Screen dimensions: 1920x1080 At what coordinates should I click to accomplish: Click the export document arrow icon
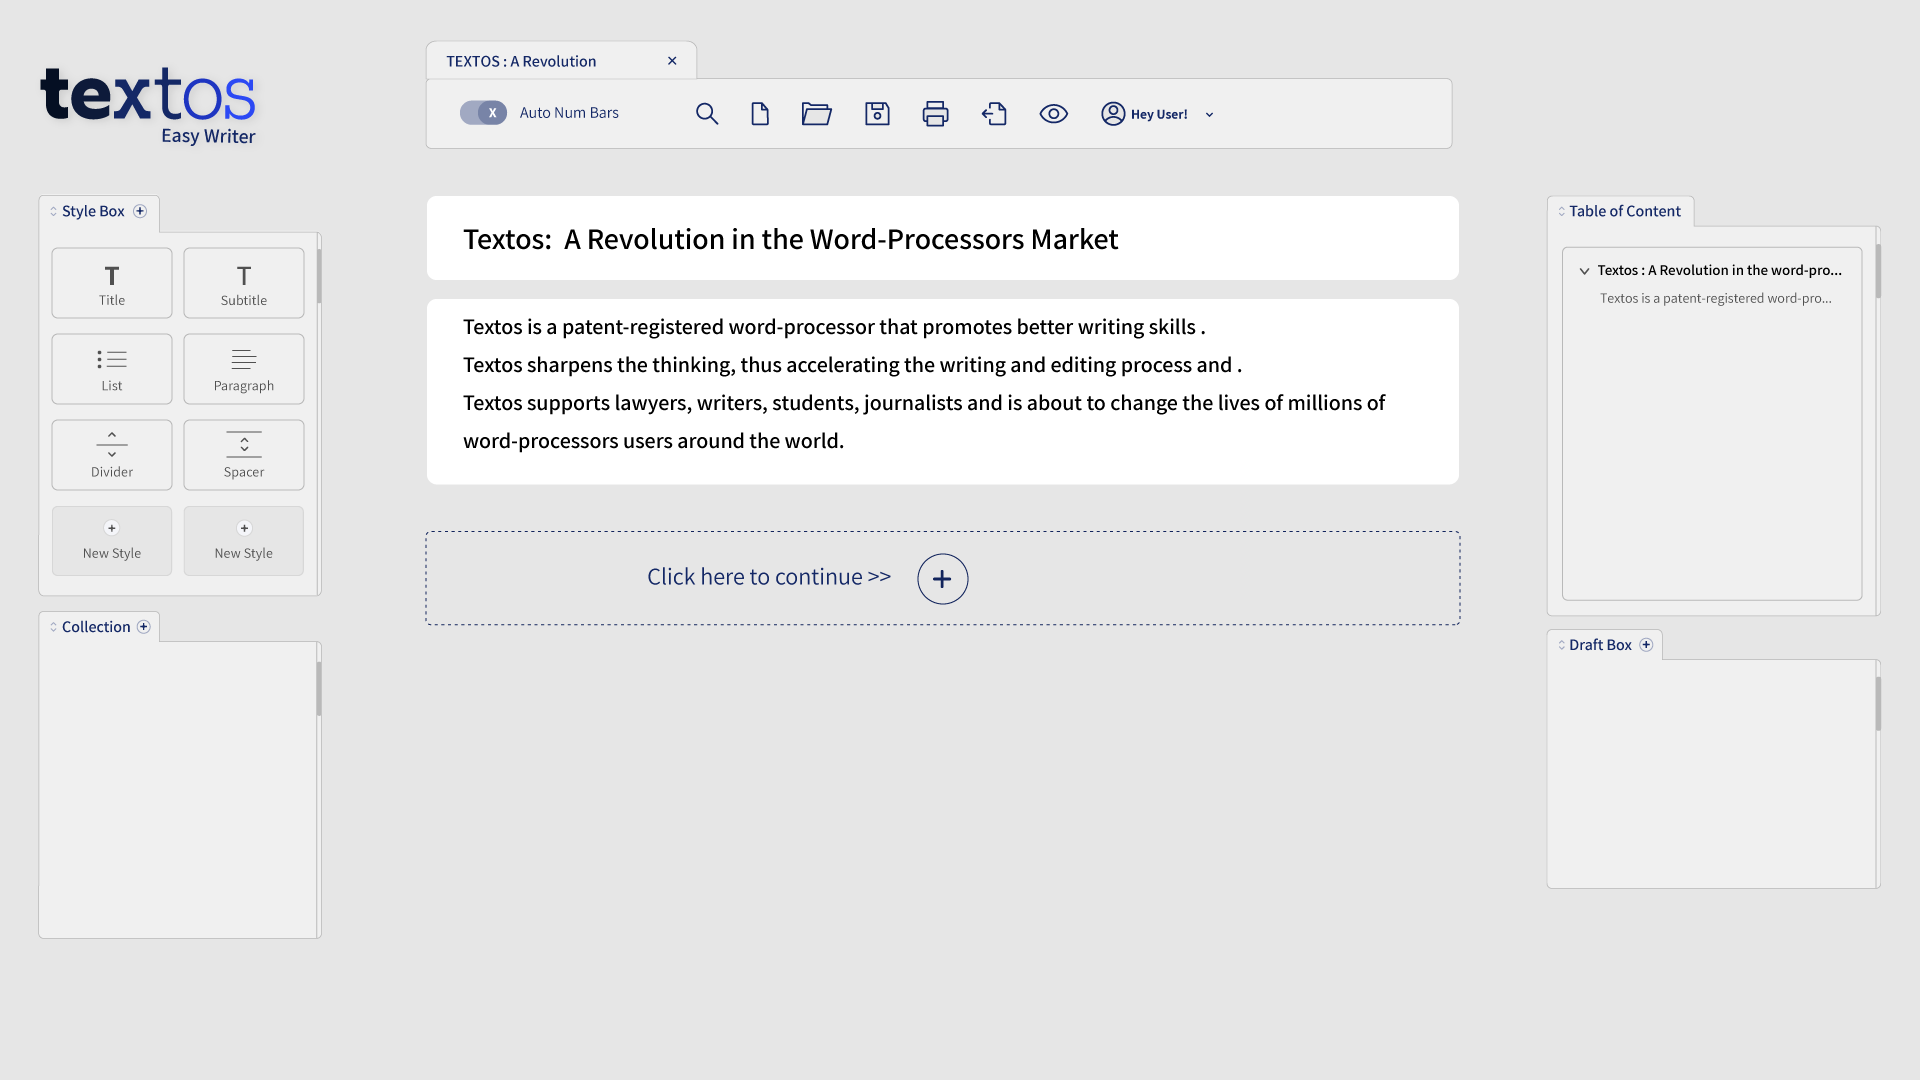tap(994, 114)
